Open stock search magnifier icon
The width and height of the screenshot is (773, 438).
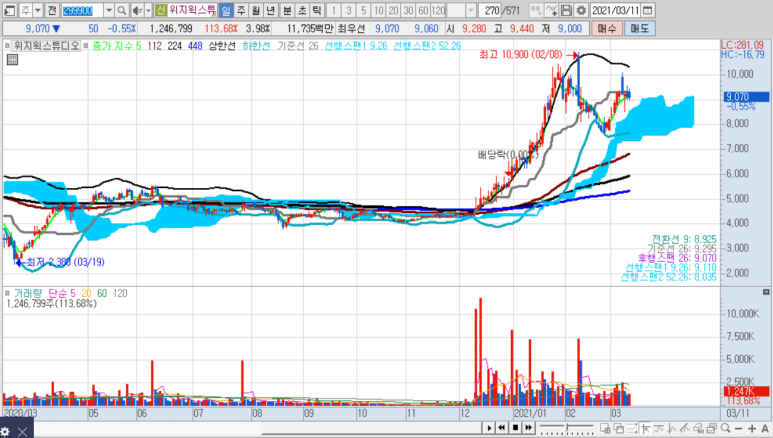click(x=122, y=10)
